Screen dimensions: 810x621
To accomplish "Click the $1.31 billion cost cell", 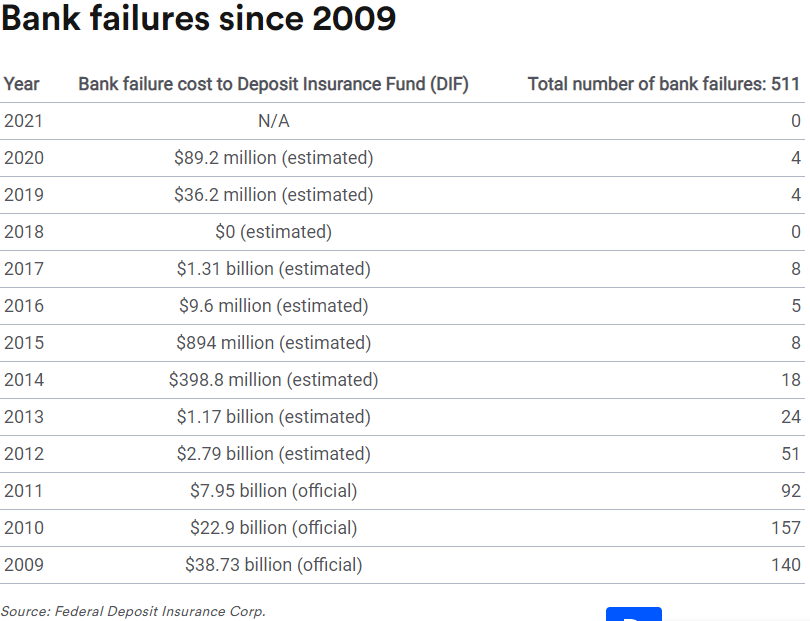I will [x=273, y=269].
